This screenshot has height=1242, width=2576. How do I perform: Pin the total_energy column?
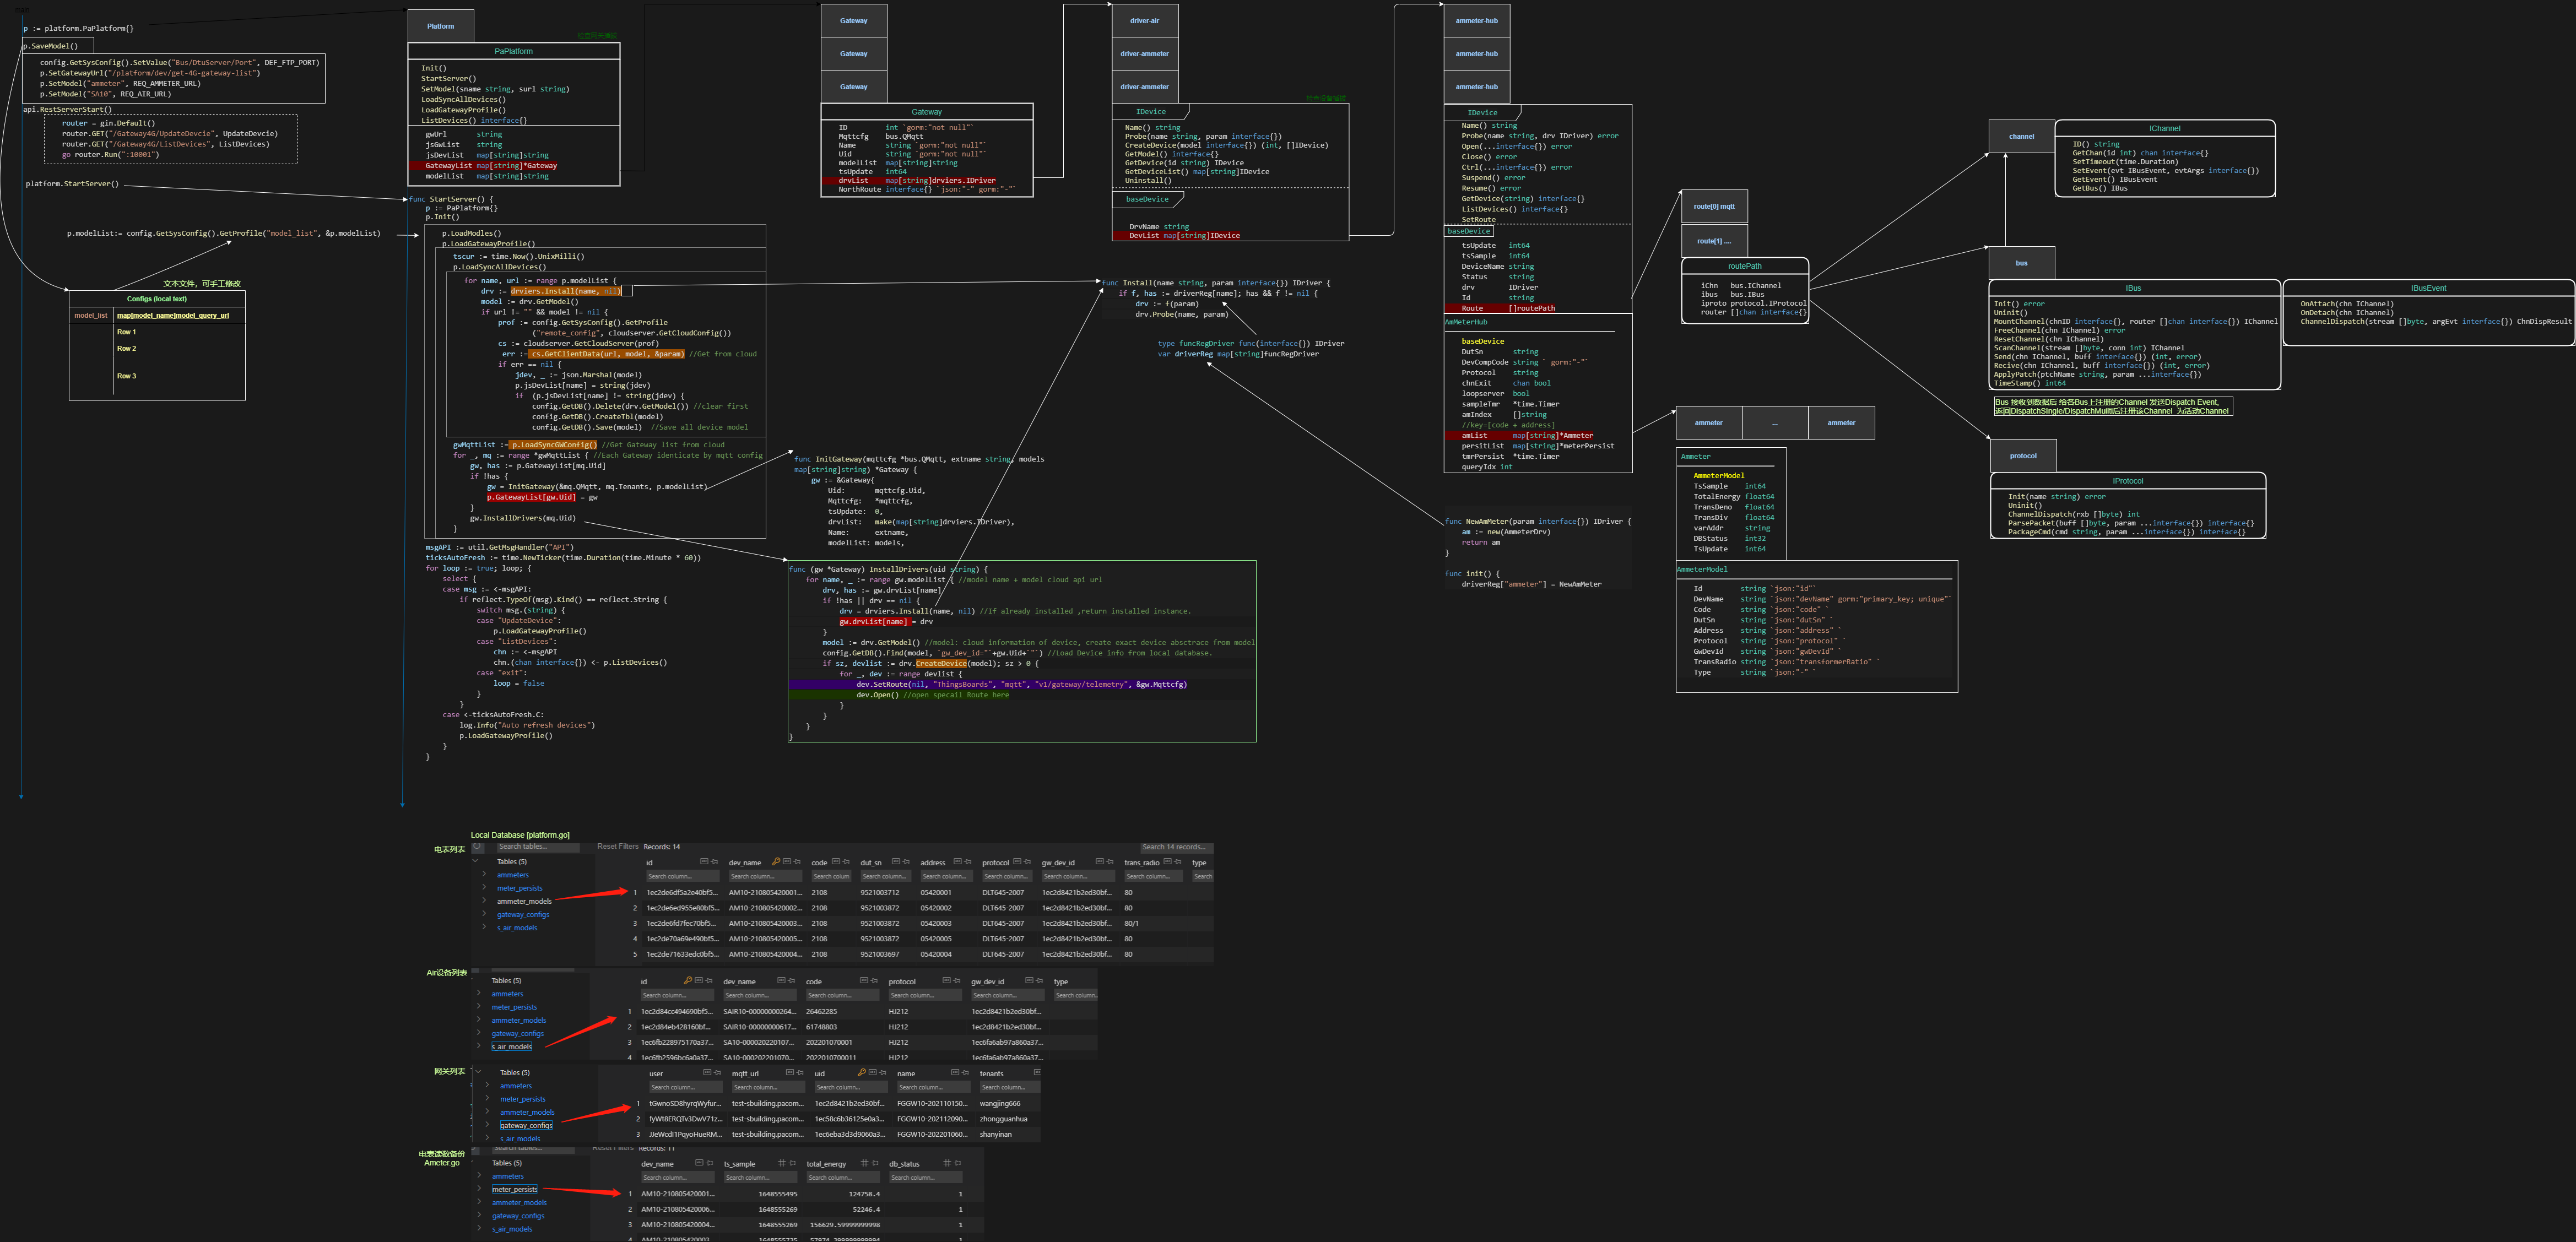[x=875, y=1163]
